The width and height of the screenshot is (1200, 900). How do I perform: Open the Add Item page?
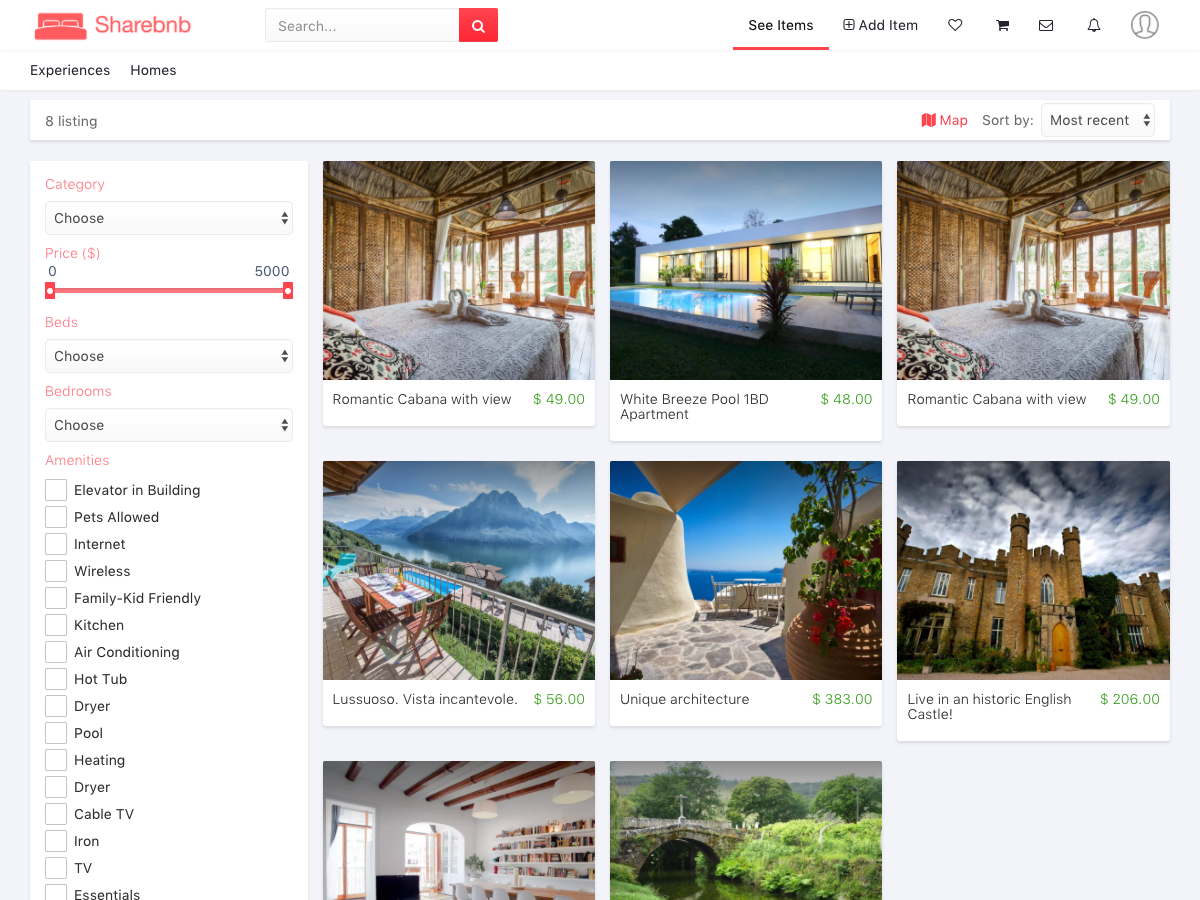pyautogui.click(x=880, y=25)
